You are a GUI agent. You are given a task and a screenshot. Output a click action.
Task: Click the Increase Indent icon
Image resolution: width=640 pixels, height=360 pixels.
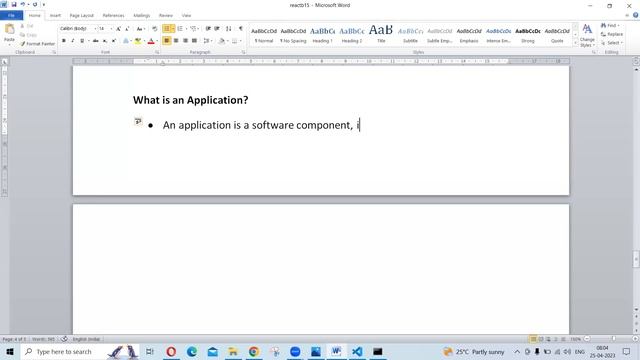(x=217, y=29)
